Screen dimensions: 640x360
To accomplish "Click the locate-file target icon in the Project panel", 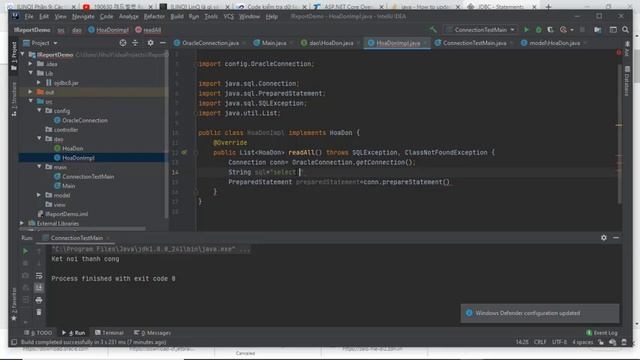I will 122,43.
